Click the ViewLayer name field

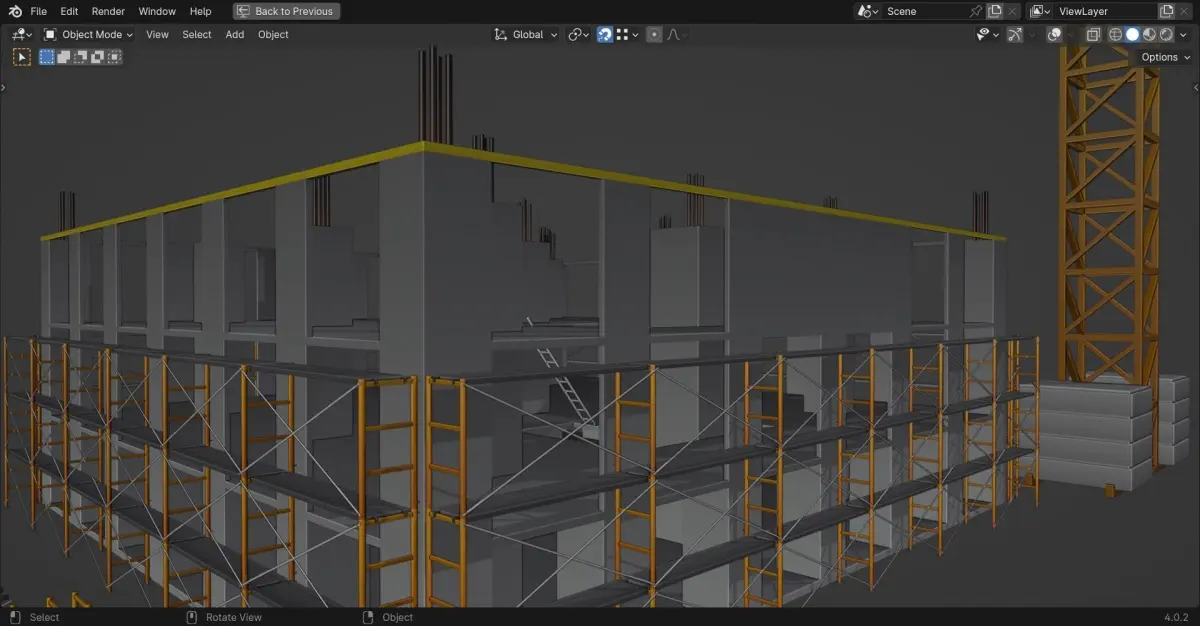1106,11
